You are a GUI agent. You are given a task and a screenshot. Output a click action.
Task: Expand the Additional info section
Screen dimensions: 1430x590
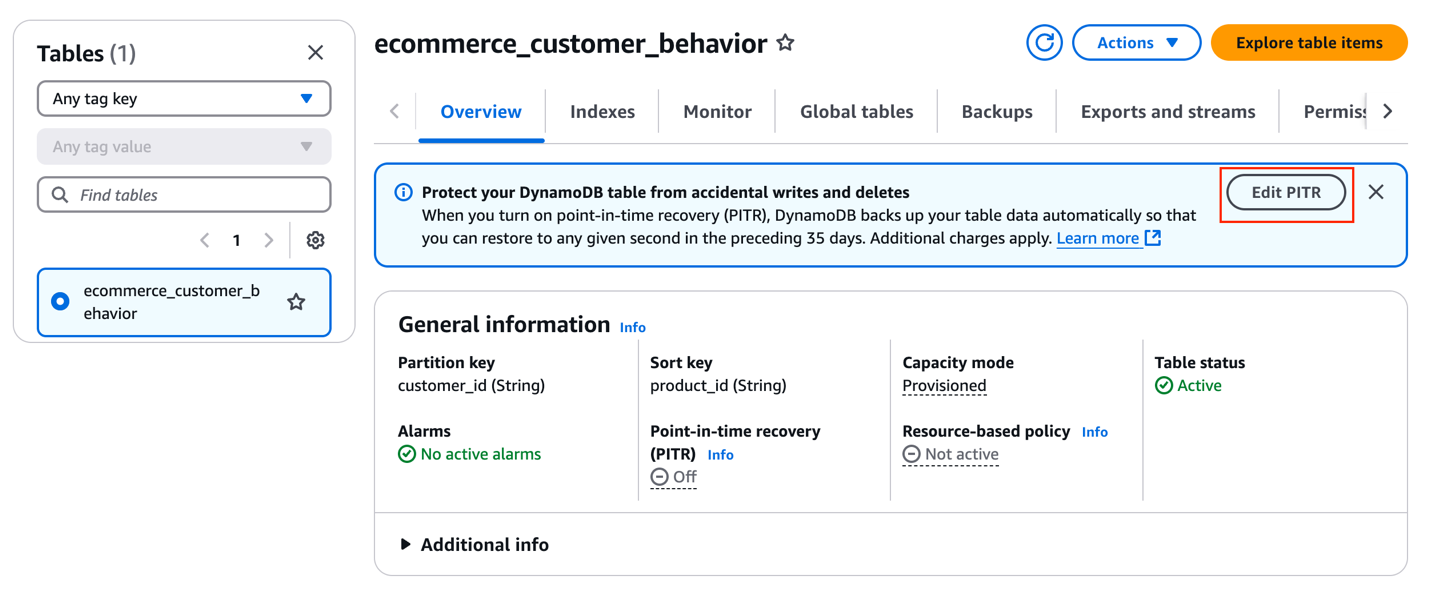[x=474, y=544]
